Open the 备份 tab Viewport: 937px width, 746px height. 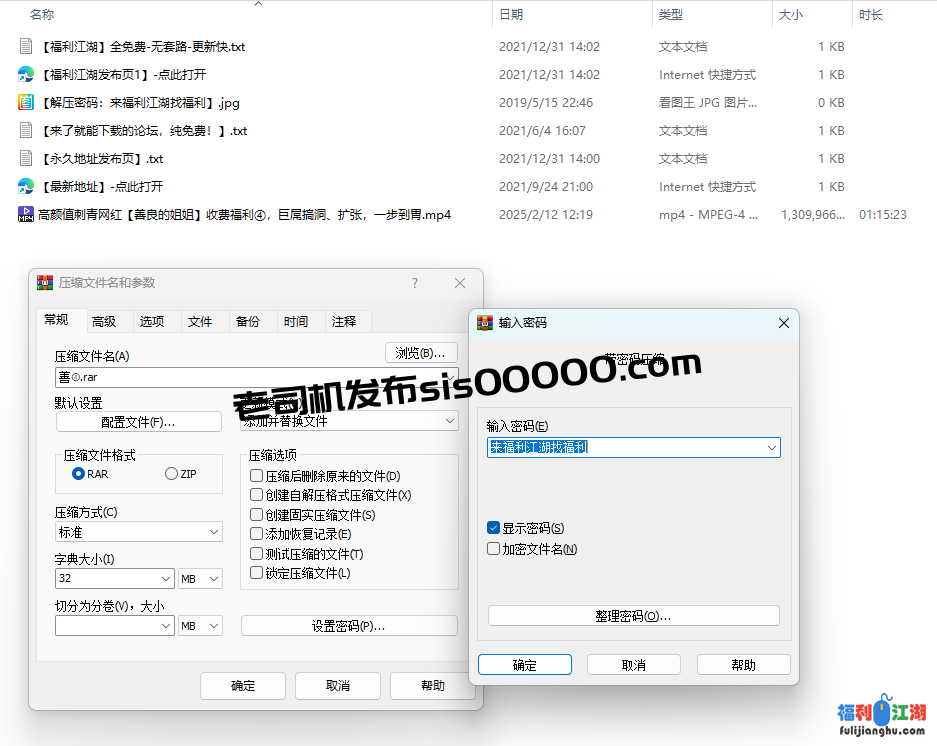(247, 321)
